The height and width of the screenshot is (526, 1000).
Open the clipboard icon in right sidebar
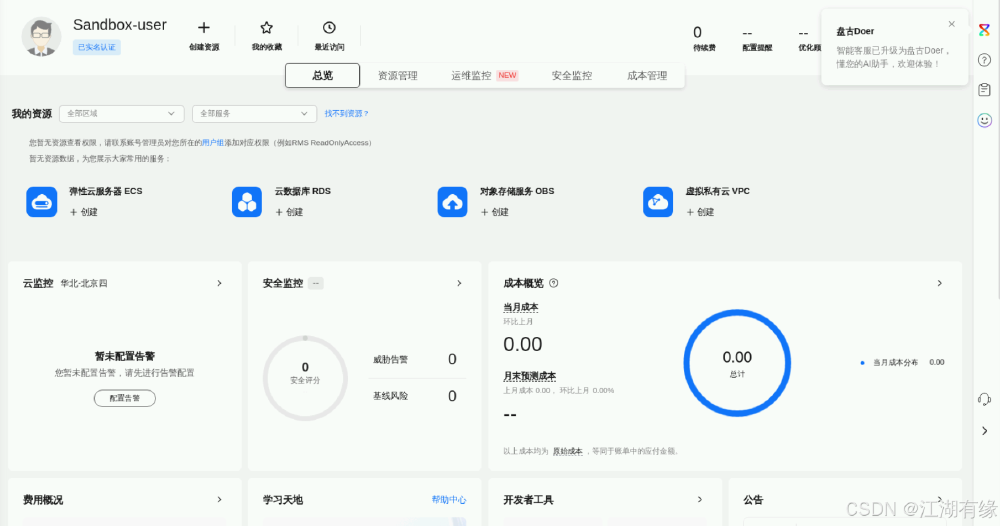tap(985, 90)
